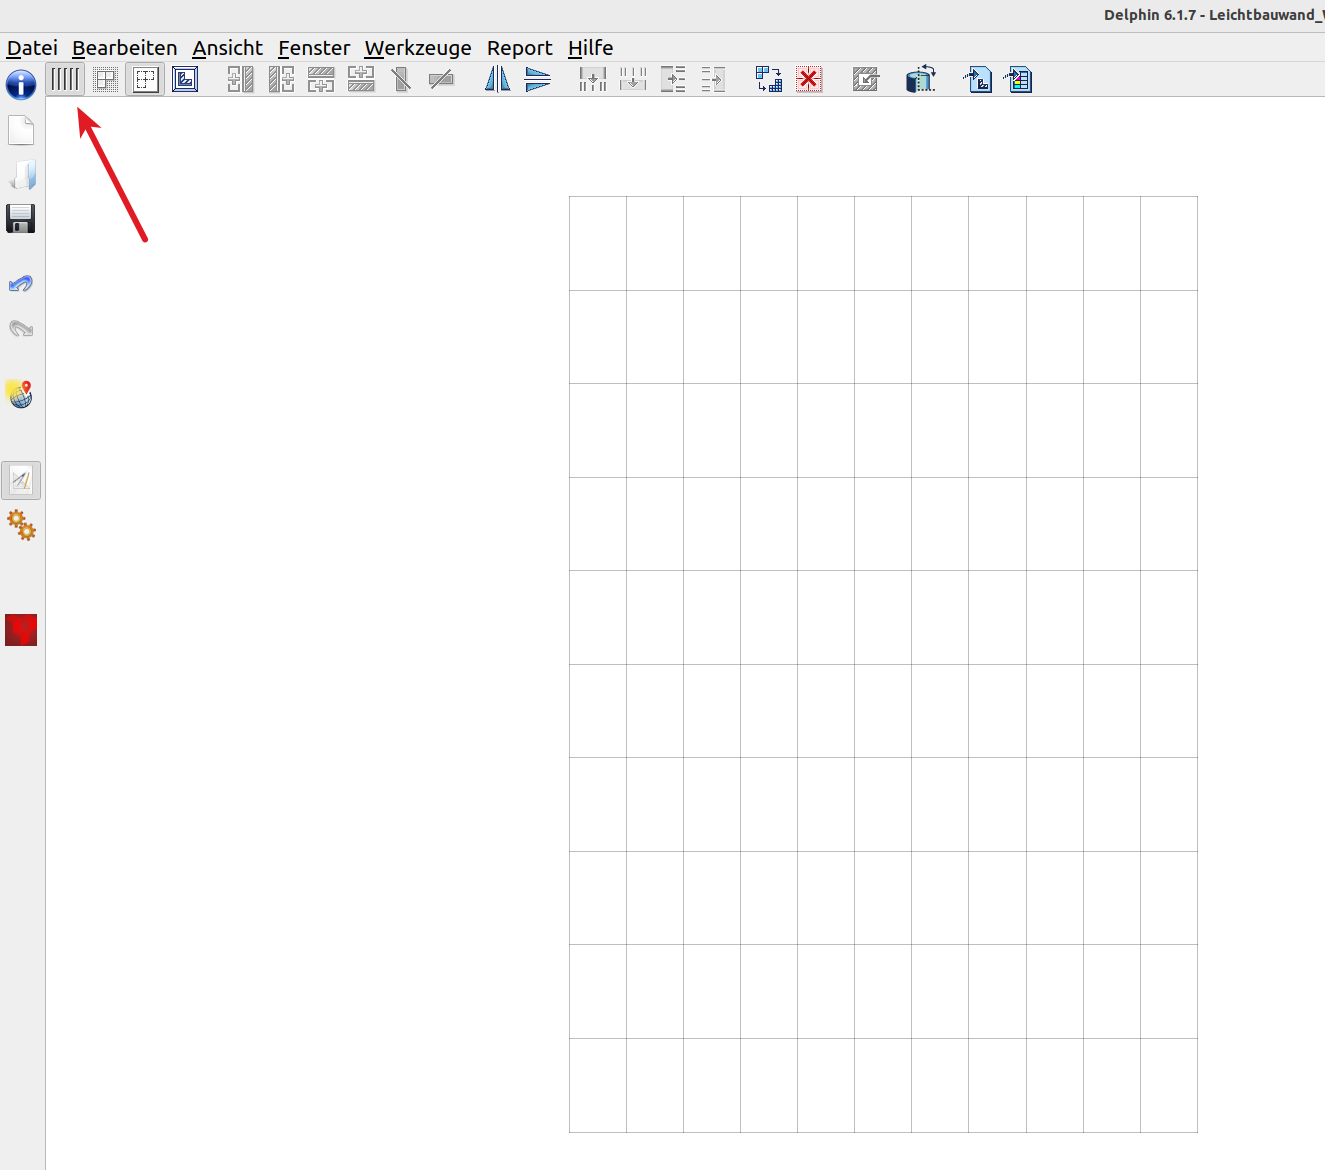Viewport: 1325px width, 1170px height.
Task: Undo the last action with blue arrow
Action: [x=21, y=284]
